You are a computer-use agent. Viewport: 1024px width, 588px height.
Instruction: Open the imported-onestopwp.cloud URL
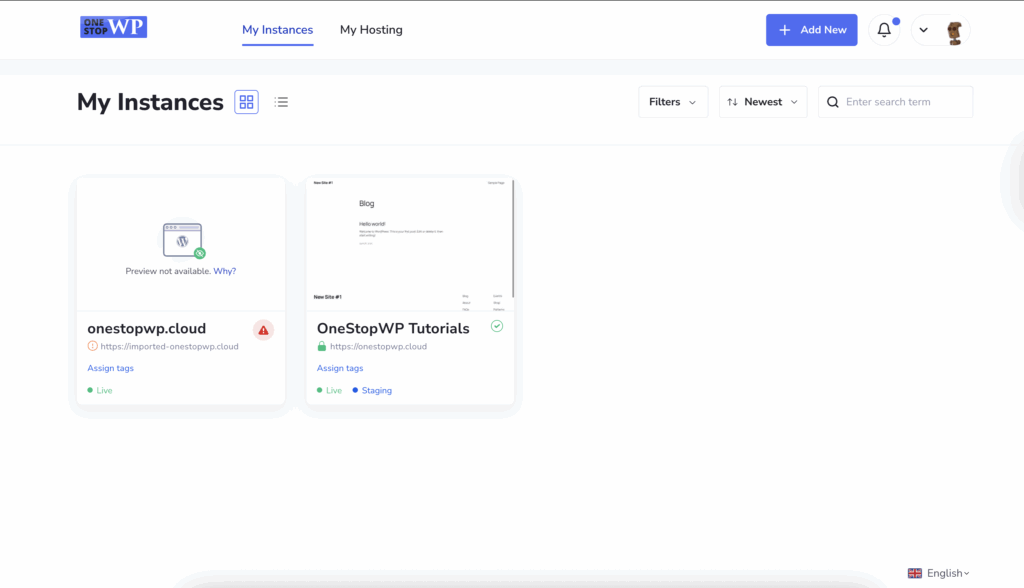(169, 346)
